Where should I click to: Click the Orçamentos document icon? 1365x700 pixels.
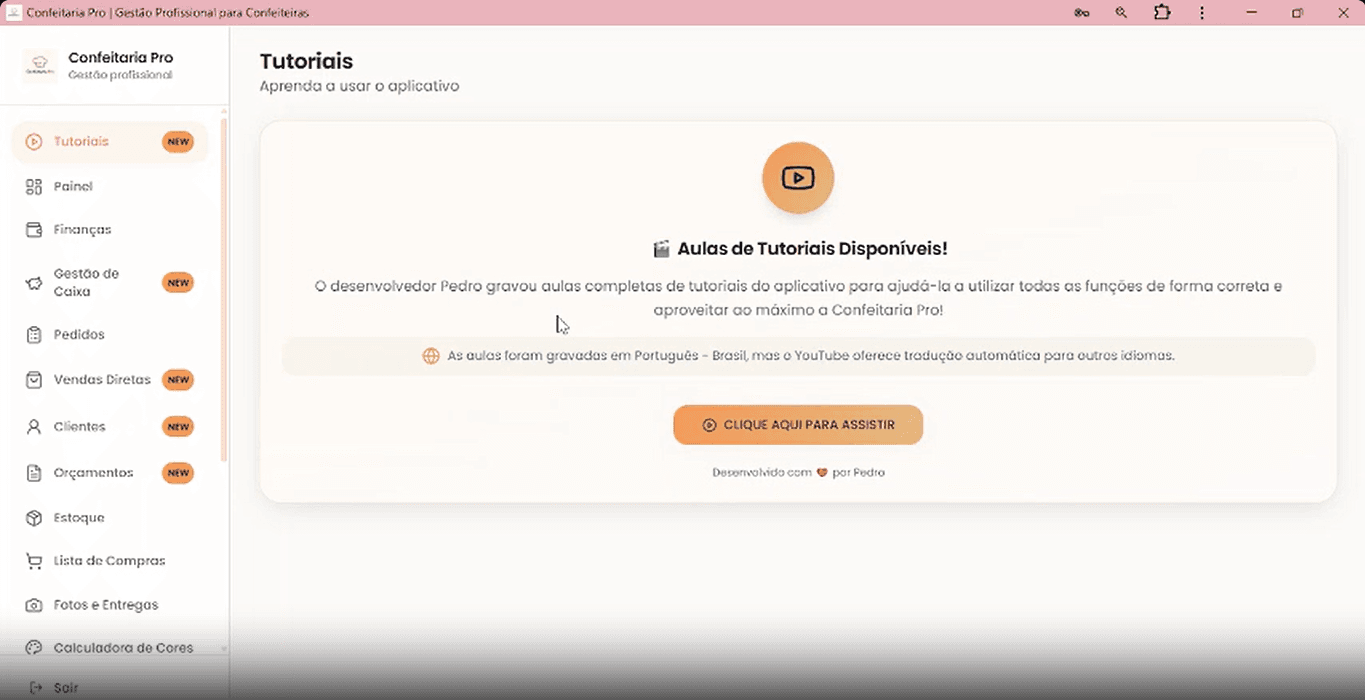[34, 473]
